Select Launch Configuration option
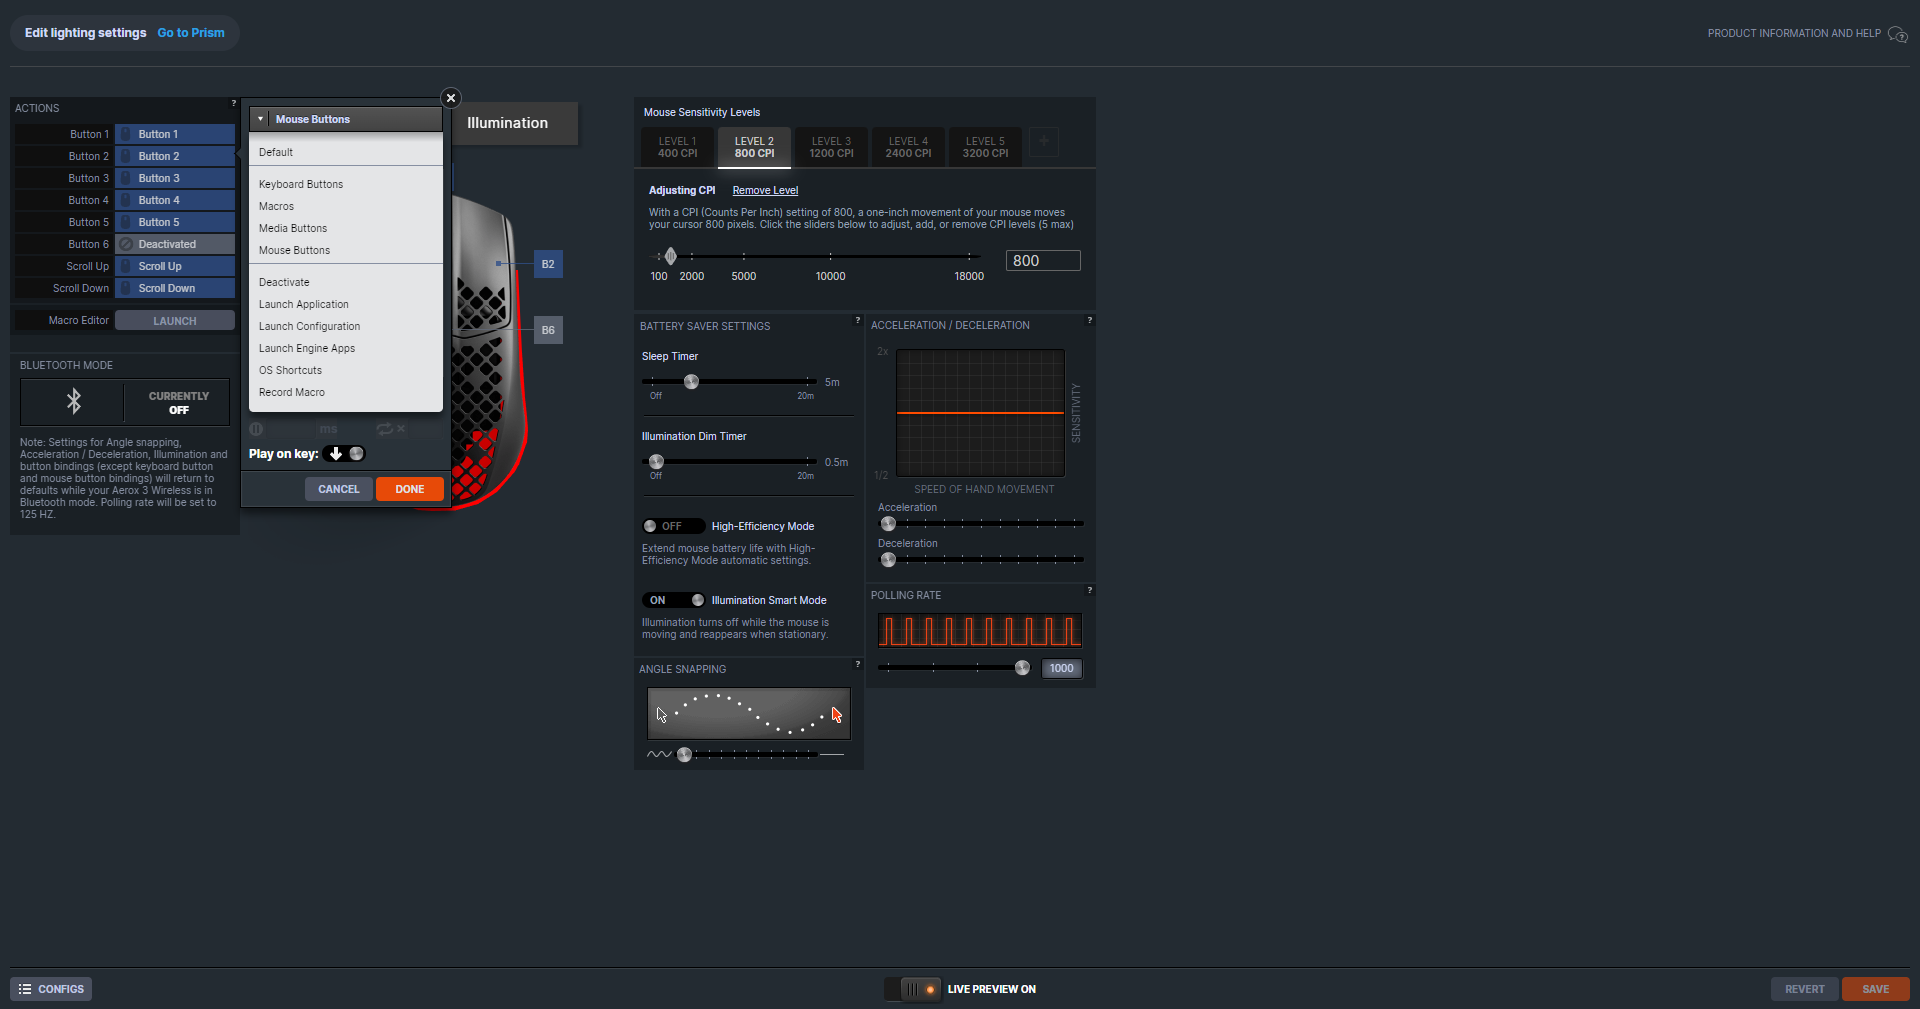 pos(346,326)
